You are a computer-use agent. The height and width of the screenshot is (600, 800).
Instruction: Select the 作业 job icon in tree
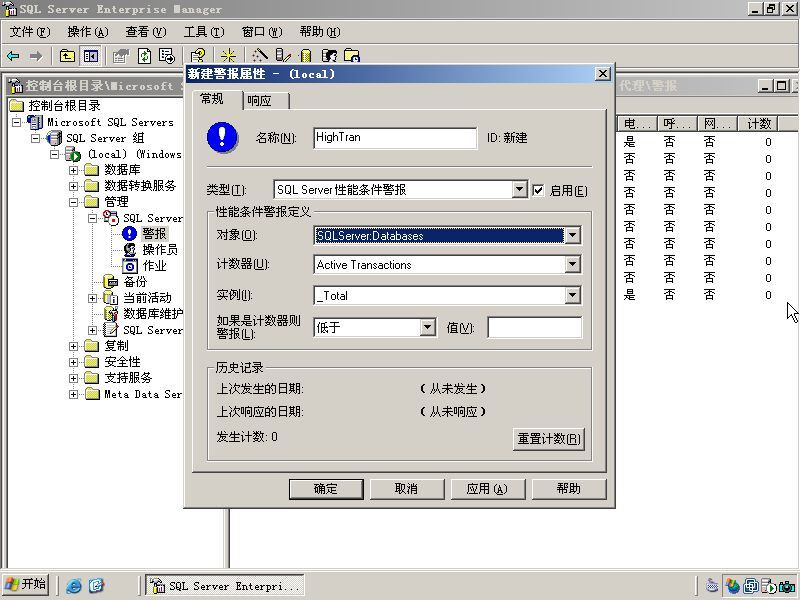click(x=130, y=266)
